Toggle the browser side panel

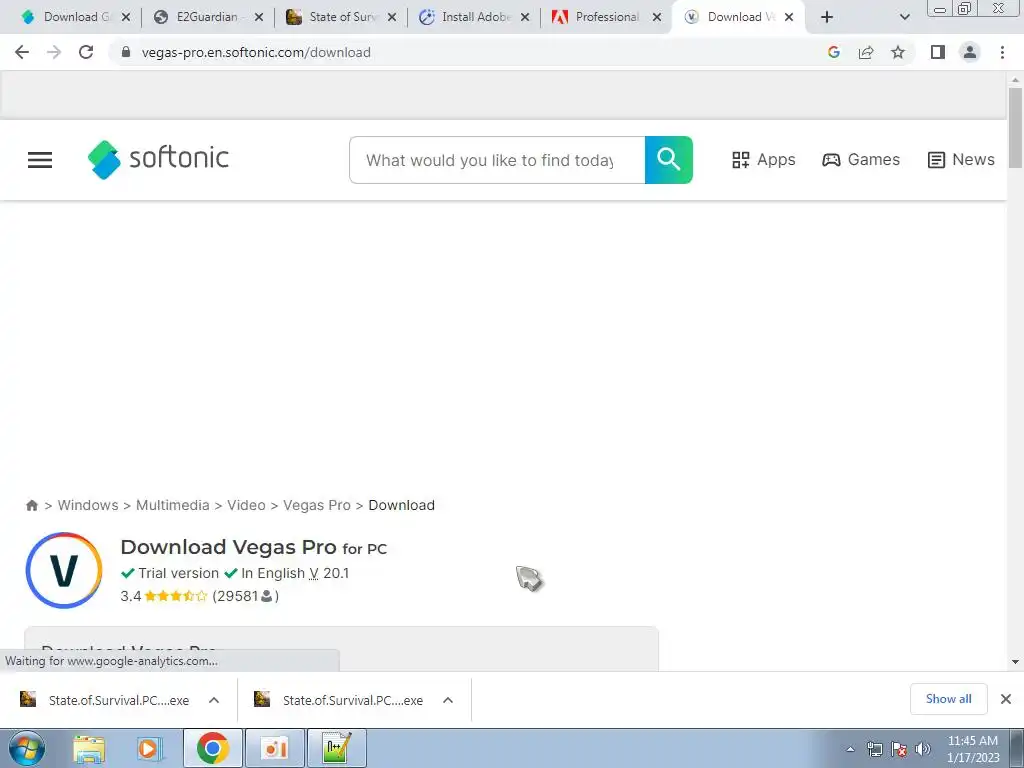click(938, 52)
